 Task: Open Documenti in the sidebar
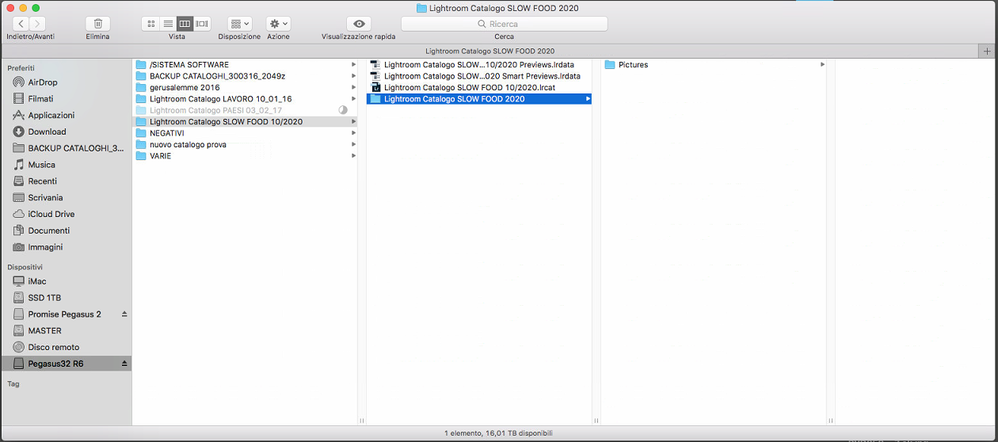[66, 231]
